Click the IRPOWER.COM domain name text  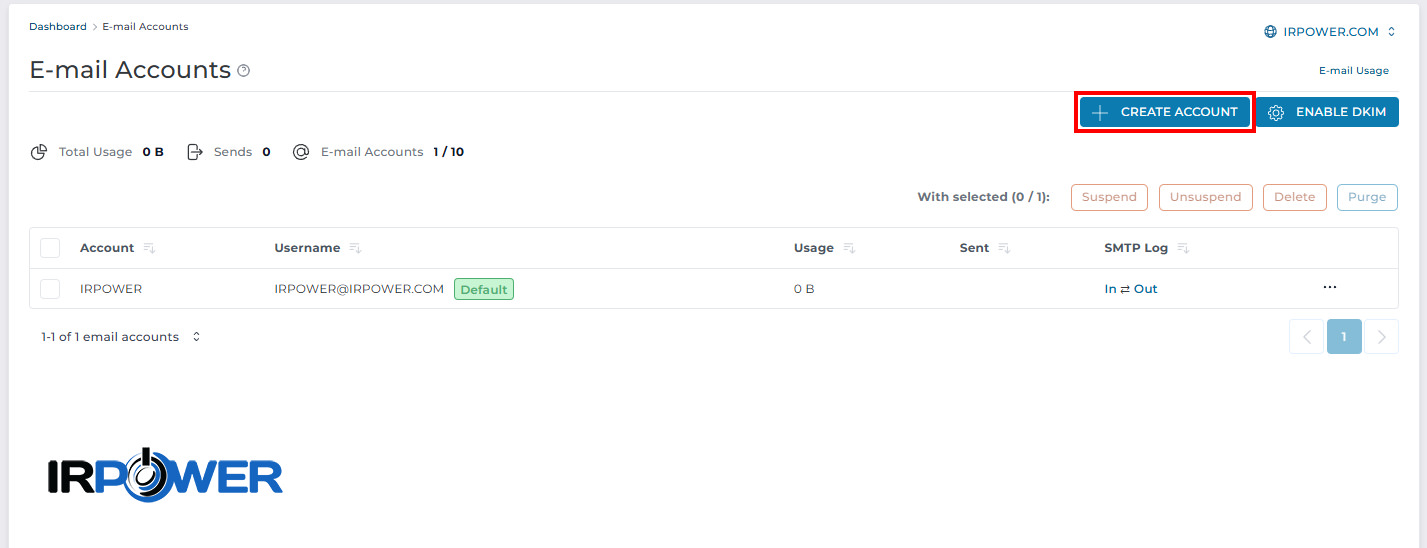pyautogui.click(x=1331, y=32)
